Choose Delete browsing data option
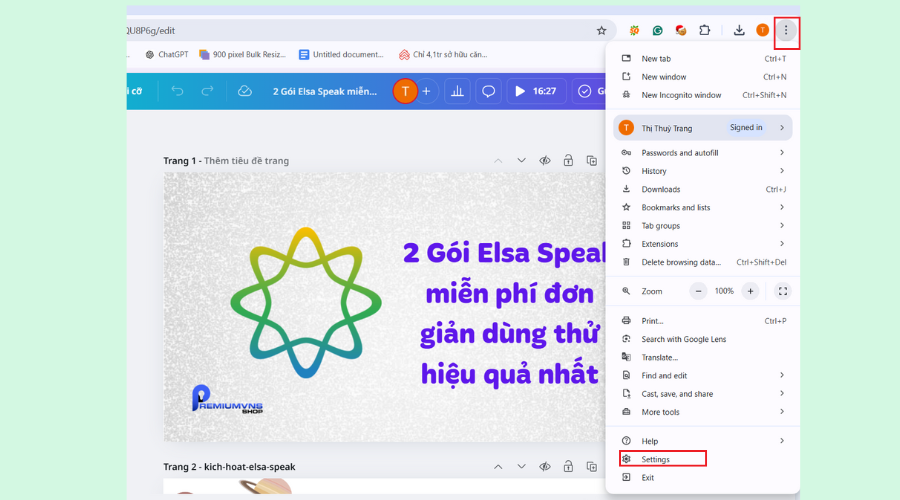 pos(703,262)
